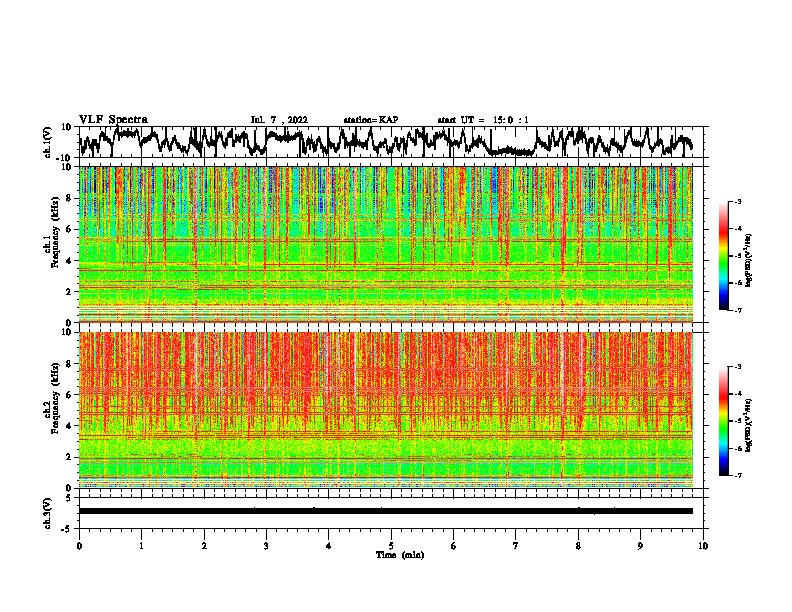The image size is (792, 612).
Task: Click the "-7" tick on ch.2 colorbar
Action: click(737, 476)
